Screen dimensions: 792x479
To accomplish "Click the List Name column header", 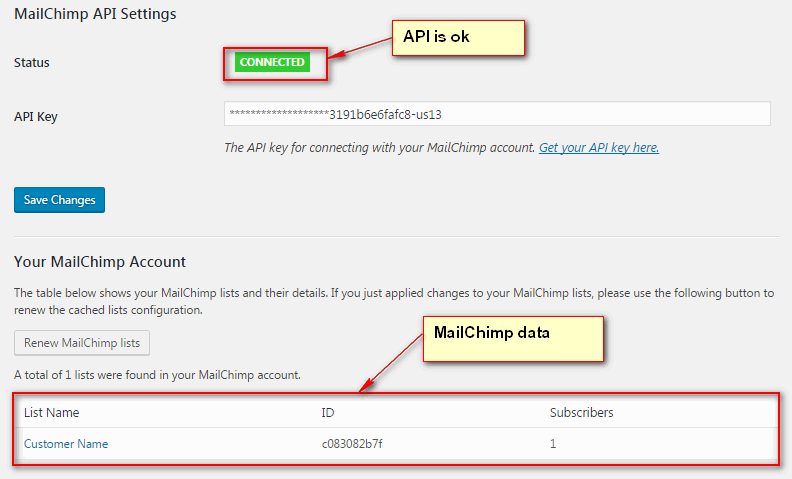I will (52, 413).
